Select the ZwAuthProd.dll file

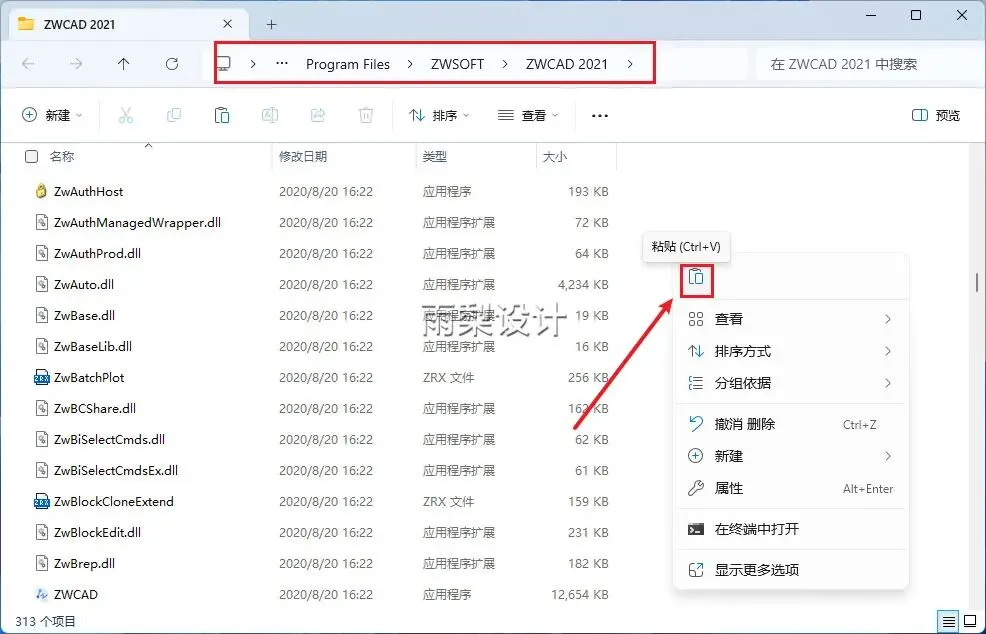point(97,253)
